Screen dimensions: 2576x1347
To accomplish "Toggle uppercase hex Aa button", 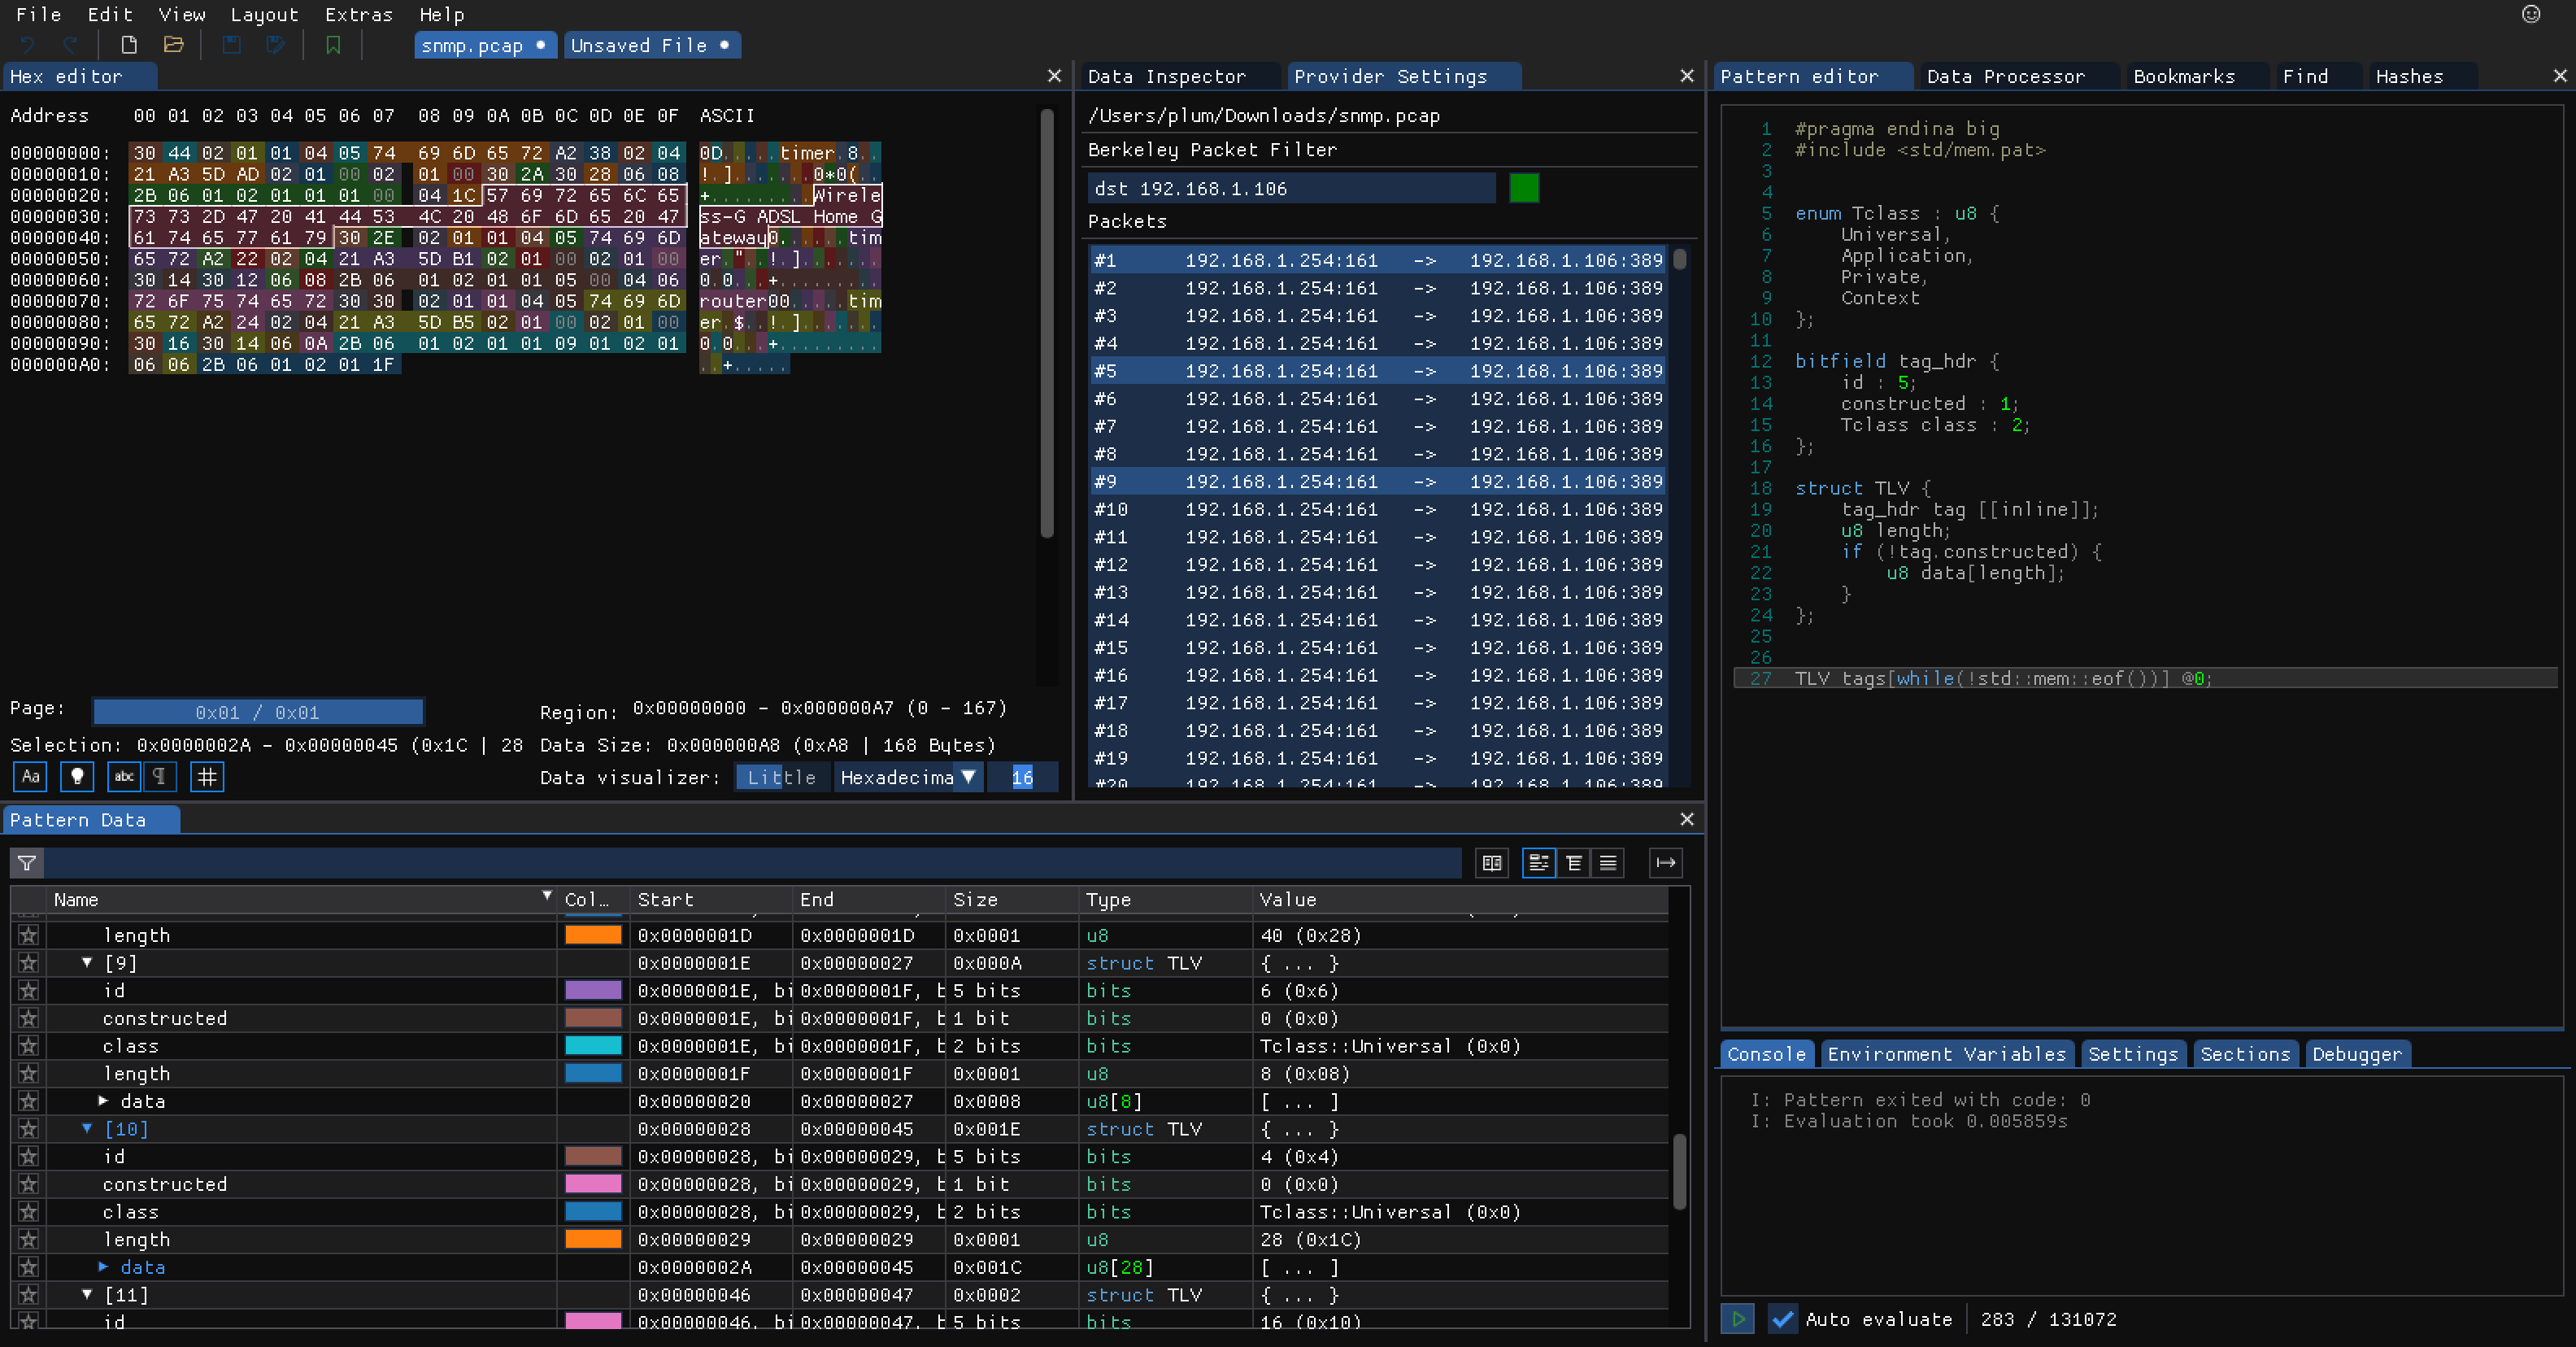I will click(31, 777).
